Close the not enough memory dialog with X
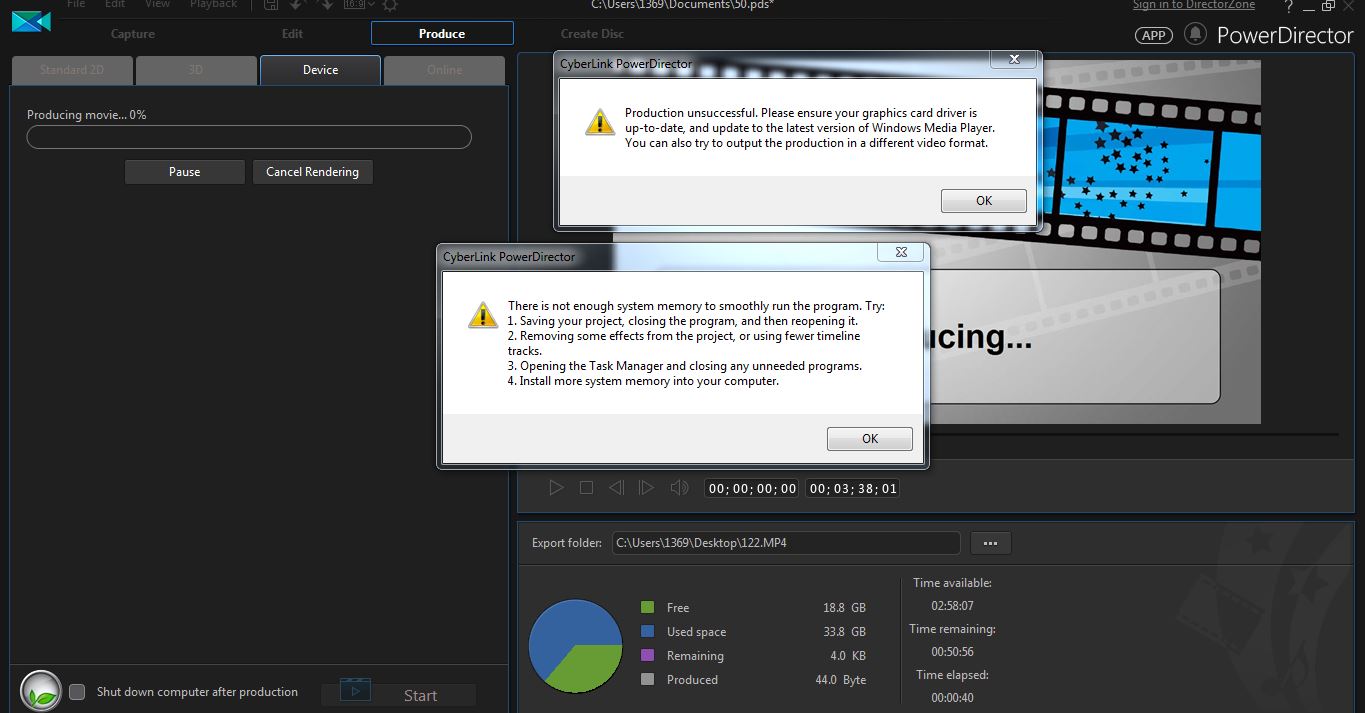Viewport: 1365px width, 713px height. pos(901,252)
